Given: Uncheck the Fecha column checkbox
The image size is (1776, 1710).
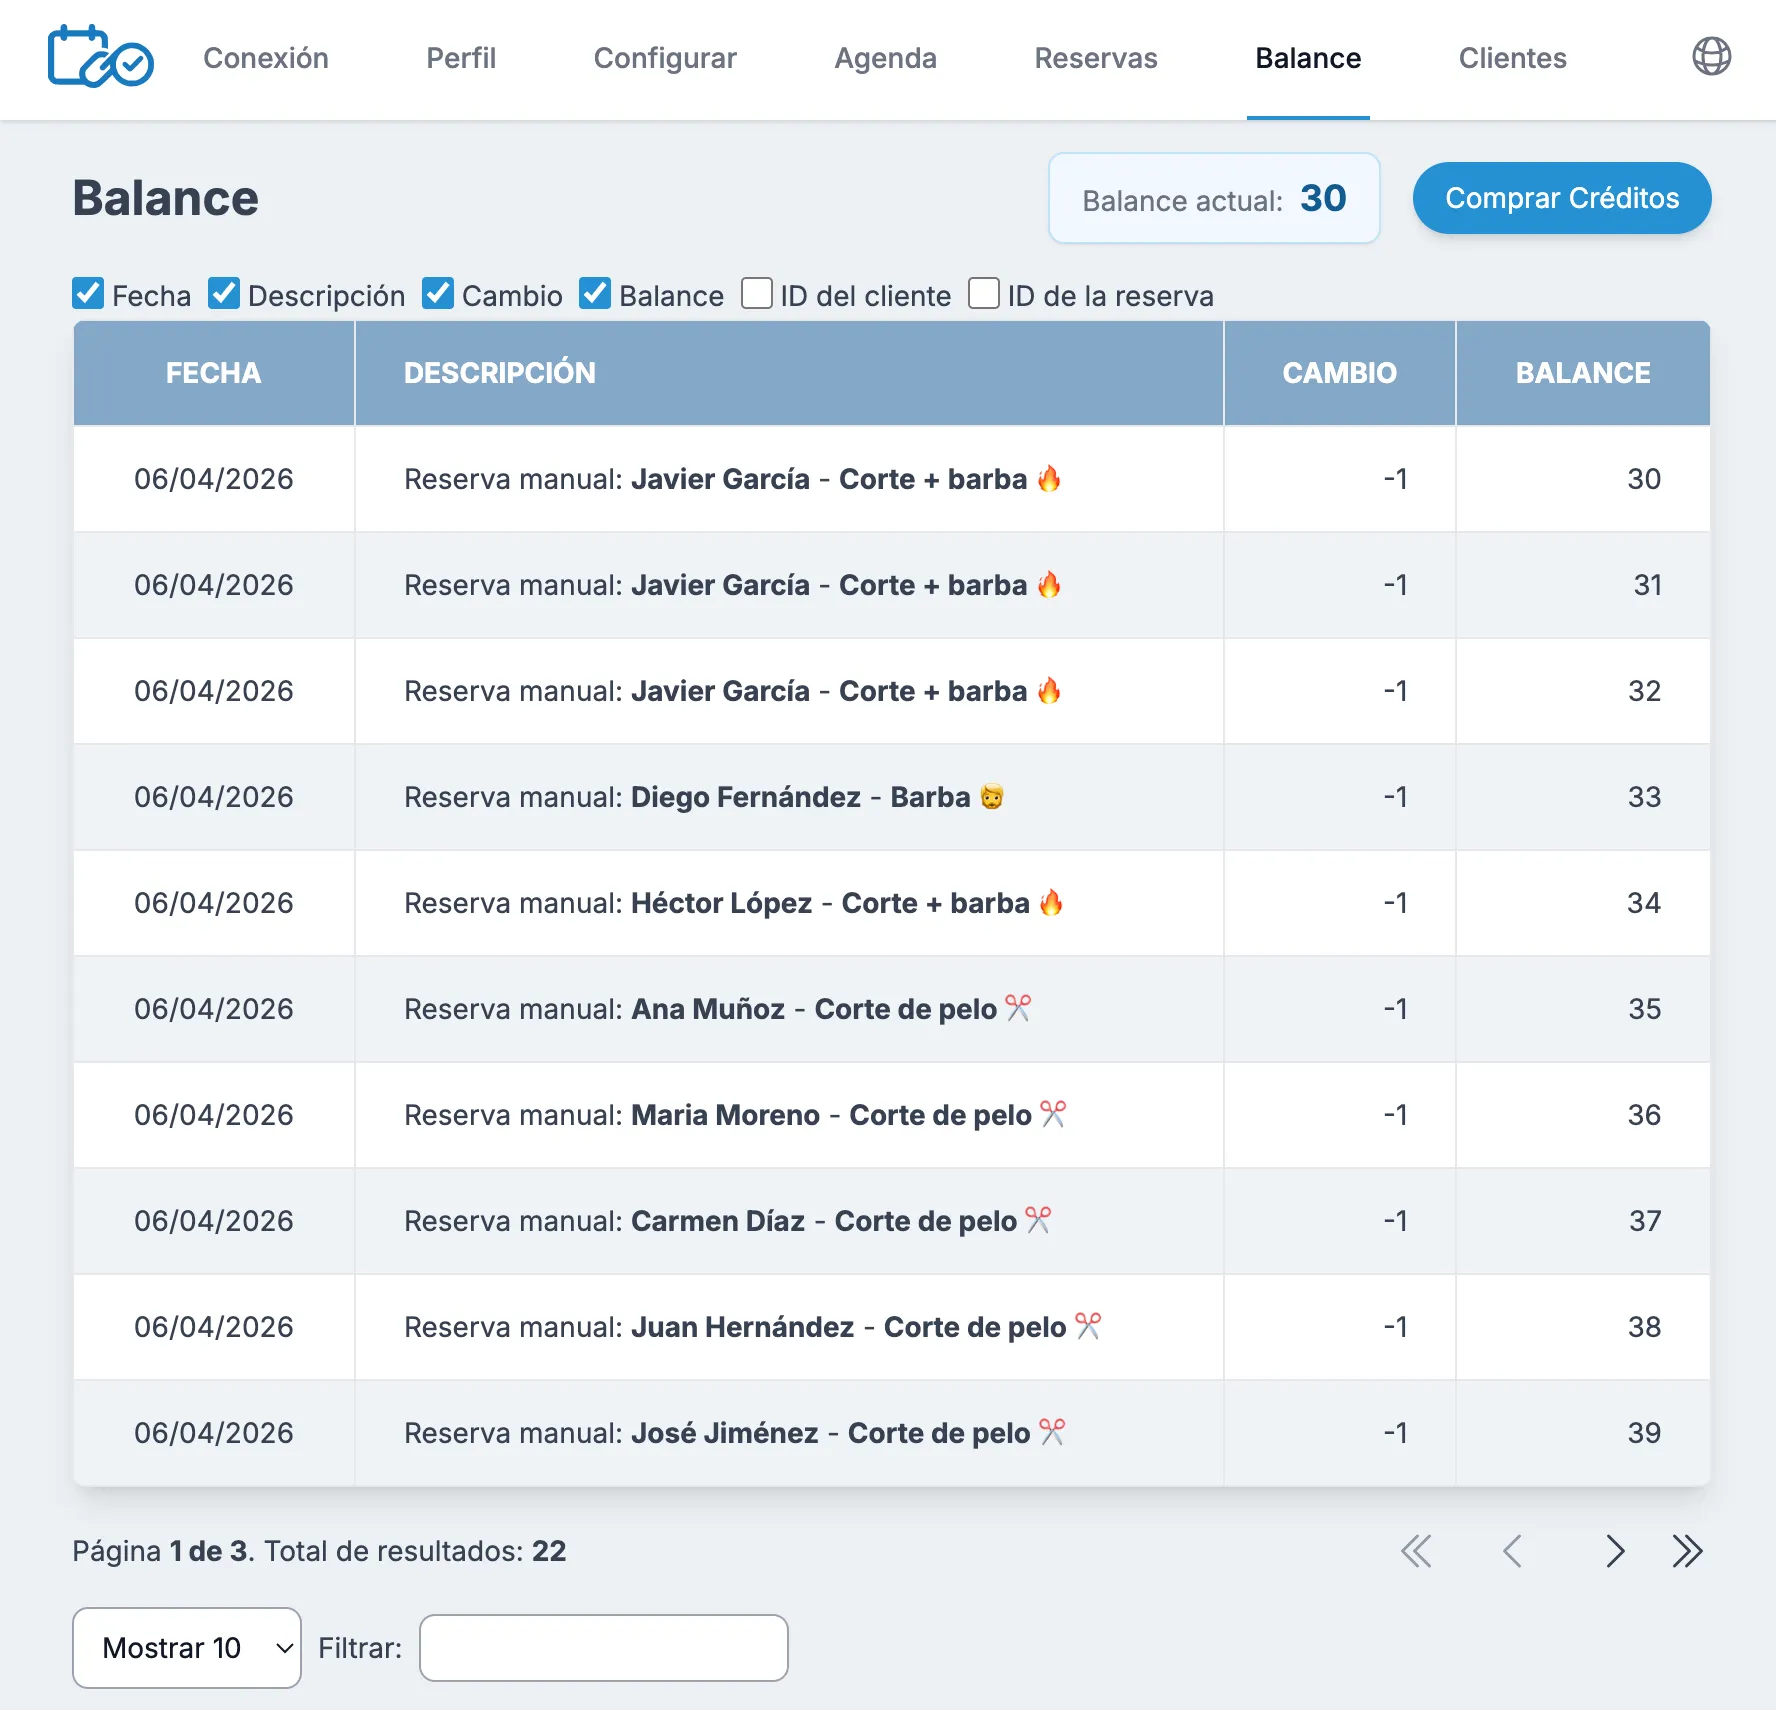Looking at the screenshot, I should [x=89, y=294].
